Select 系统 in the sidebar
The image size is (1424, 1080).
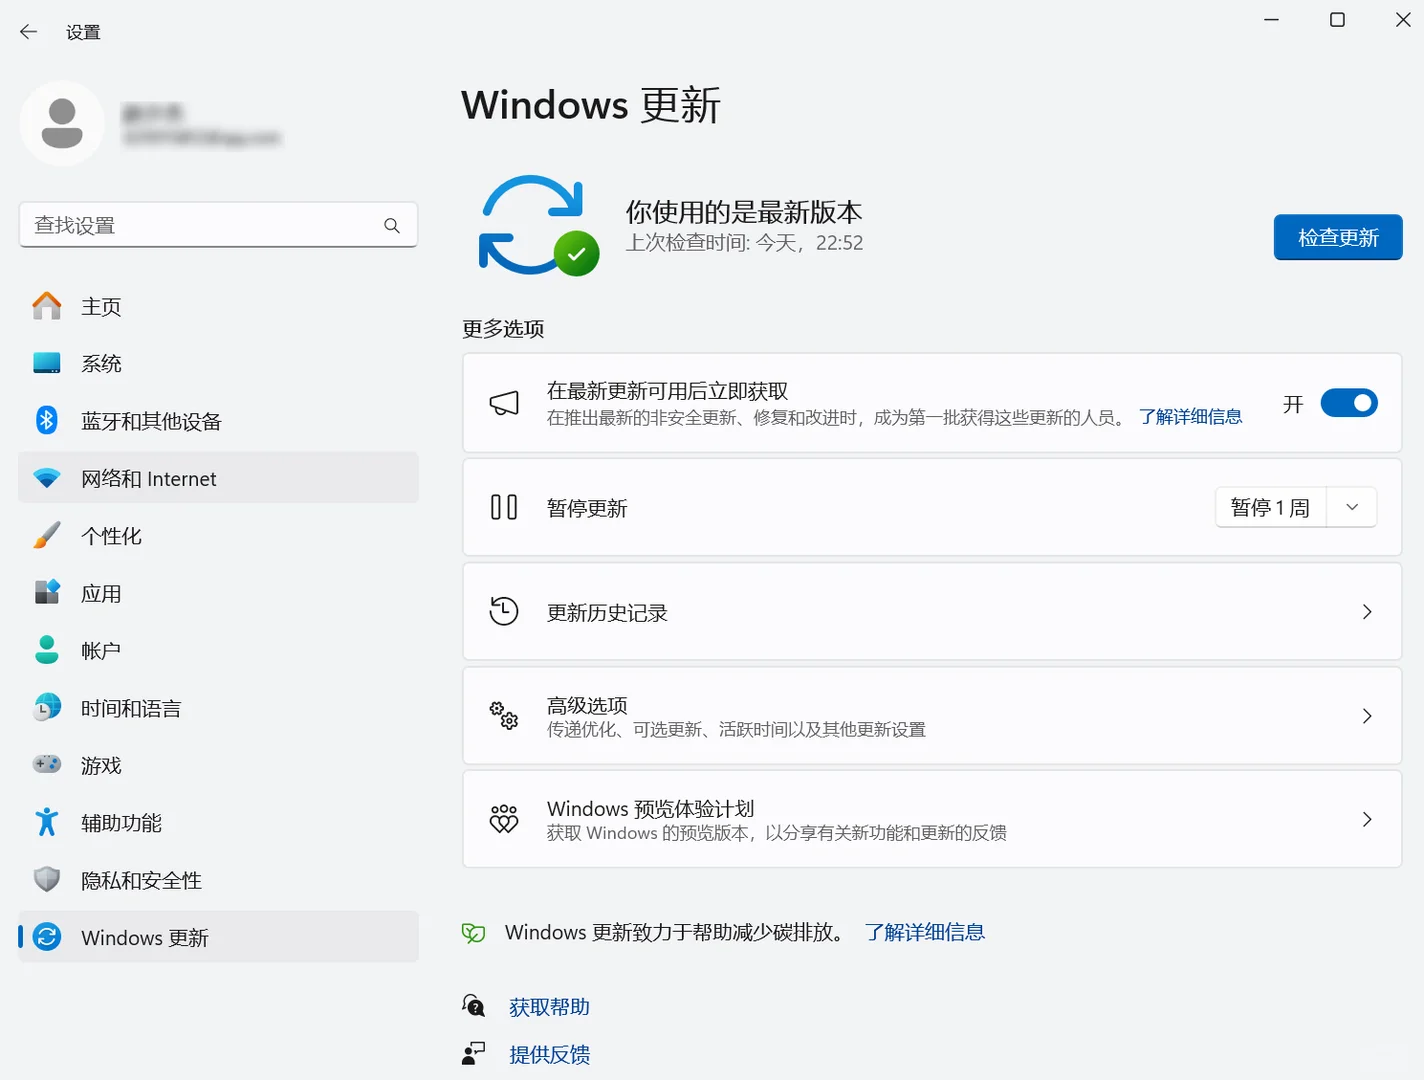coord(101,363)
